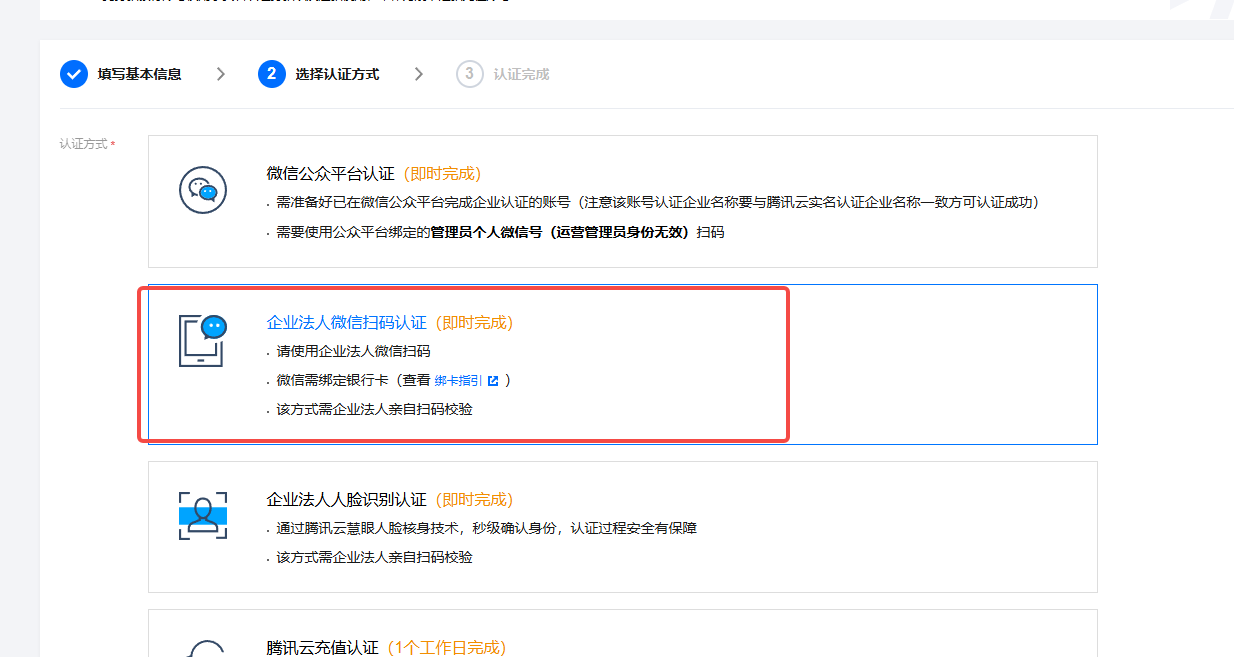This screenshot has height=657, width=1234.
Task: Click text 该方式需企业法人亲自扫码校验 under 人脸识别认证
Action: pyautogui.click(x=375, y=557)
